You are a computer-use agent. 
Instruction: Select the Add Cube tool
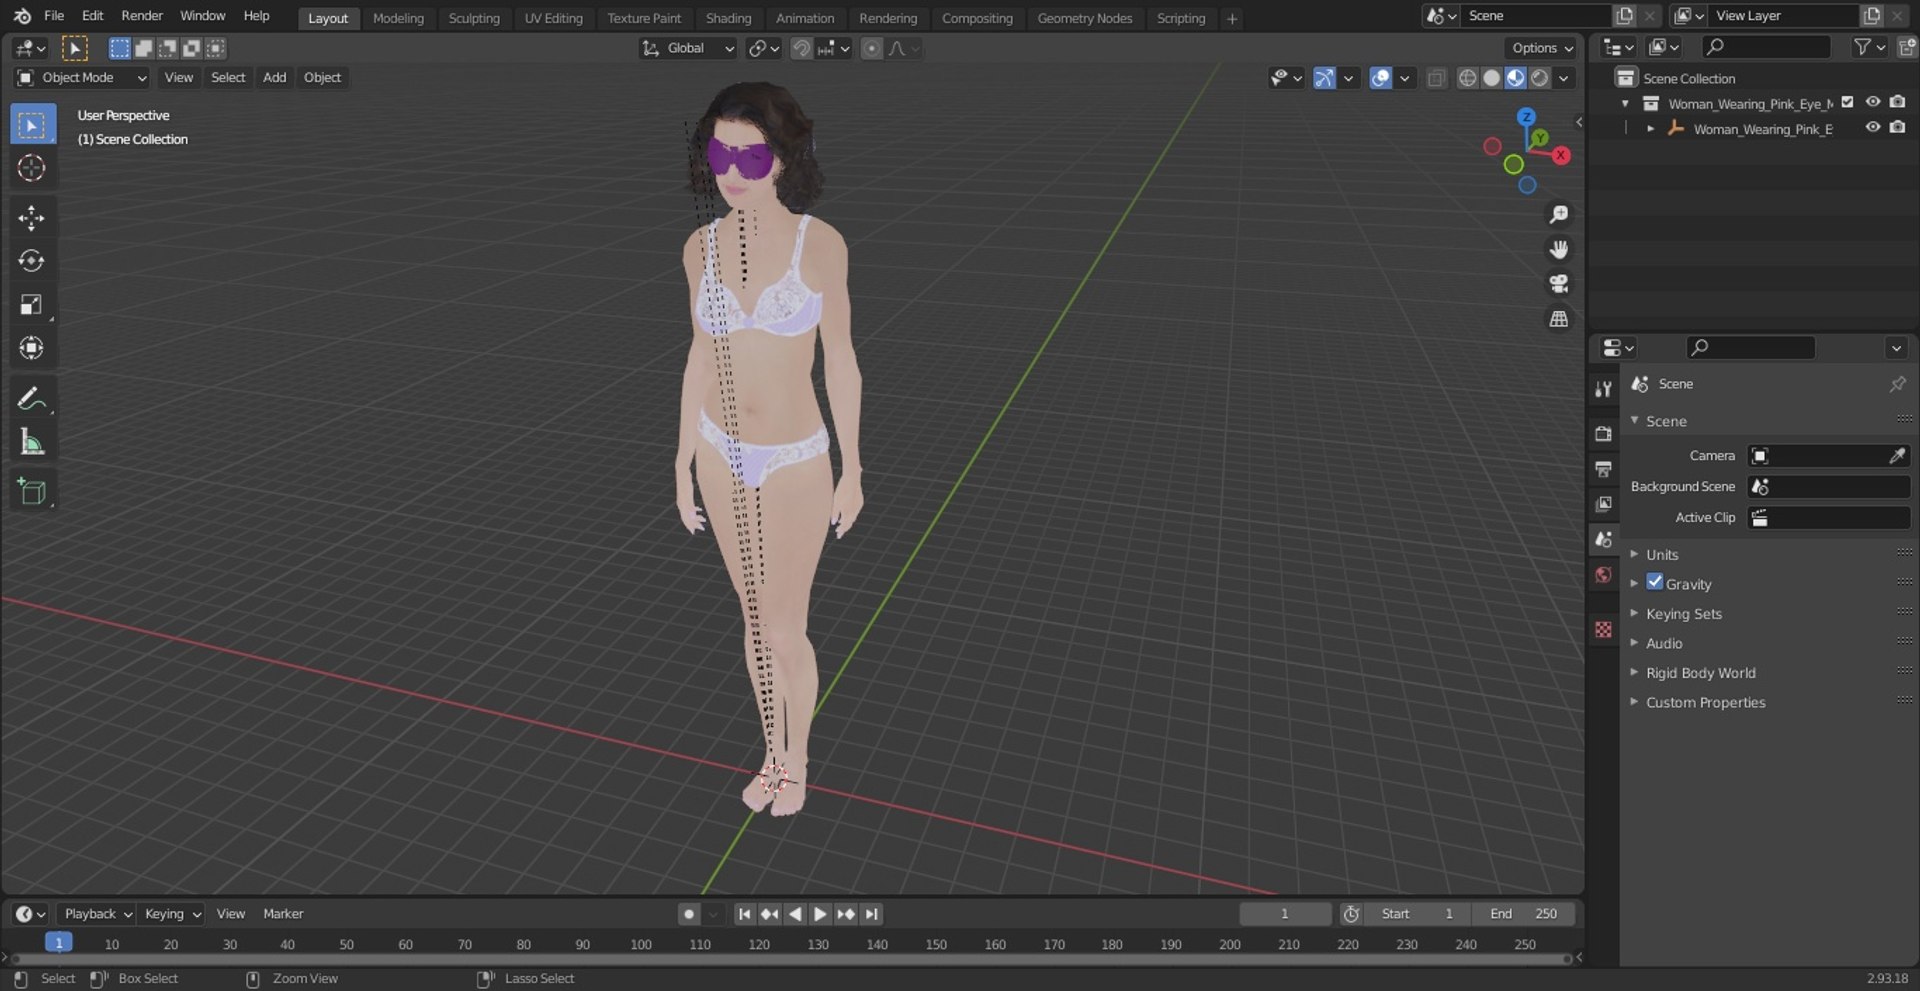[32, 492]
